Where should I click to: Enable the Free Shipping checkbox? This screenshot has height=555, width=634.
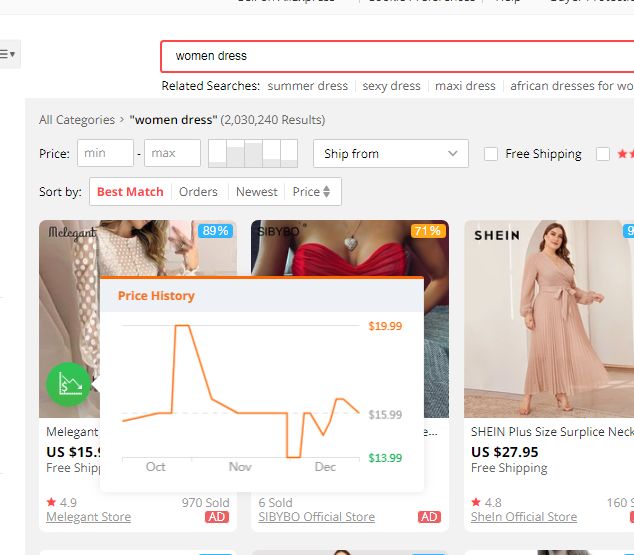[x=491, y=154]
